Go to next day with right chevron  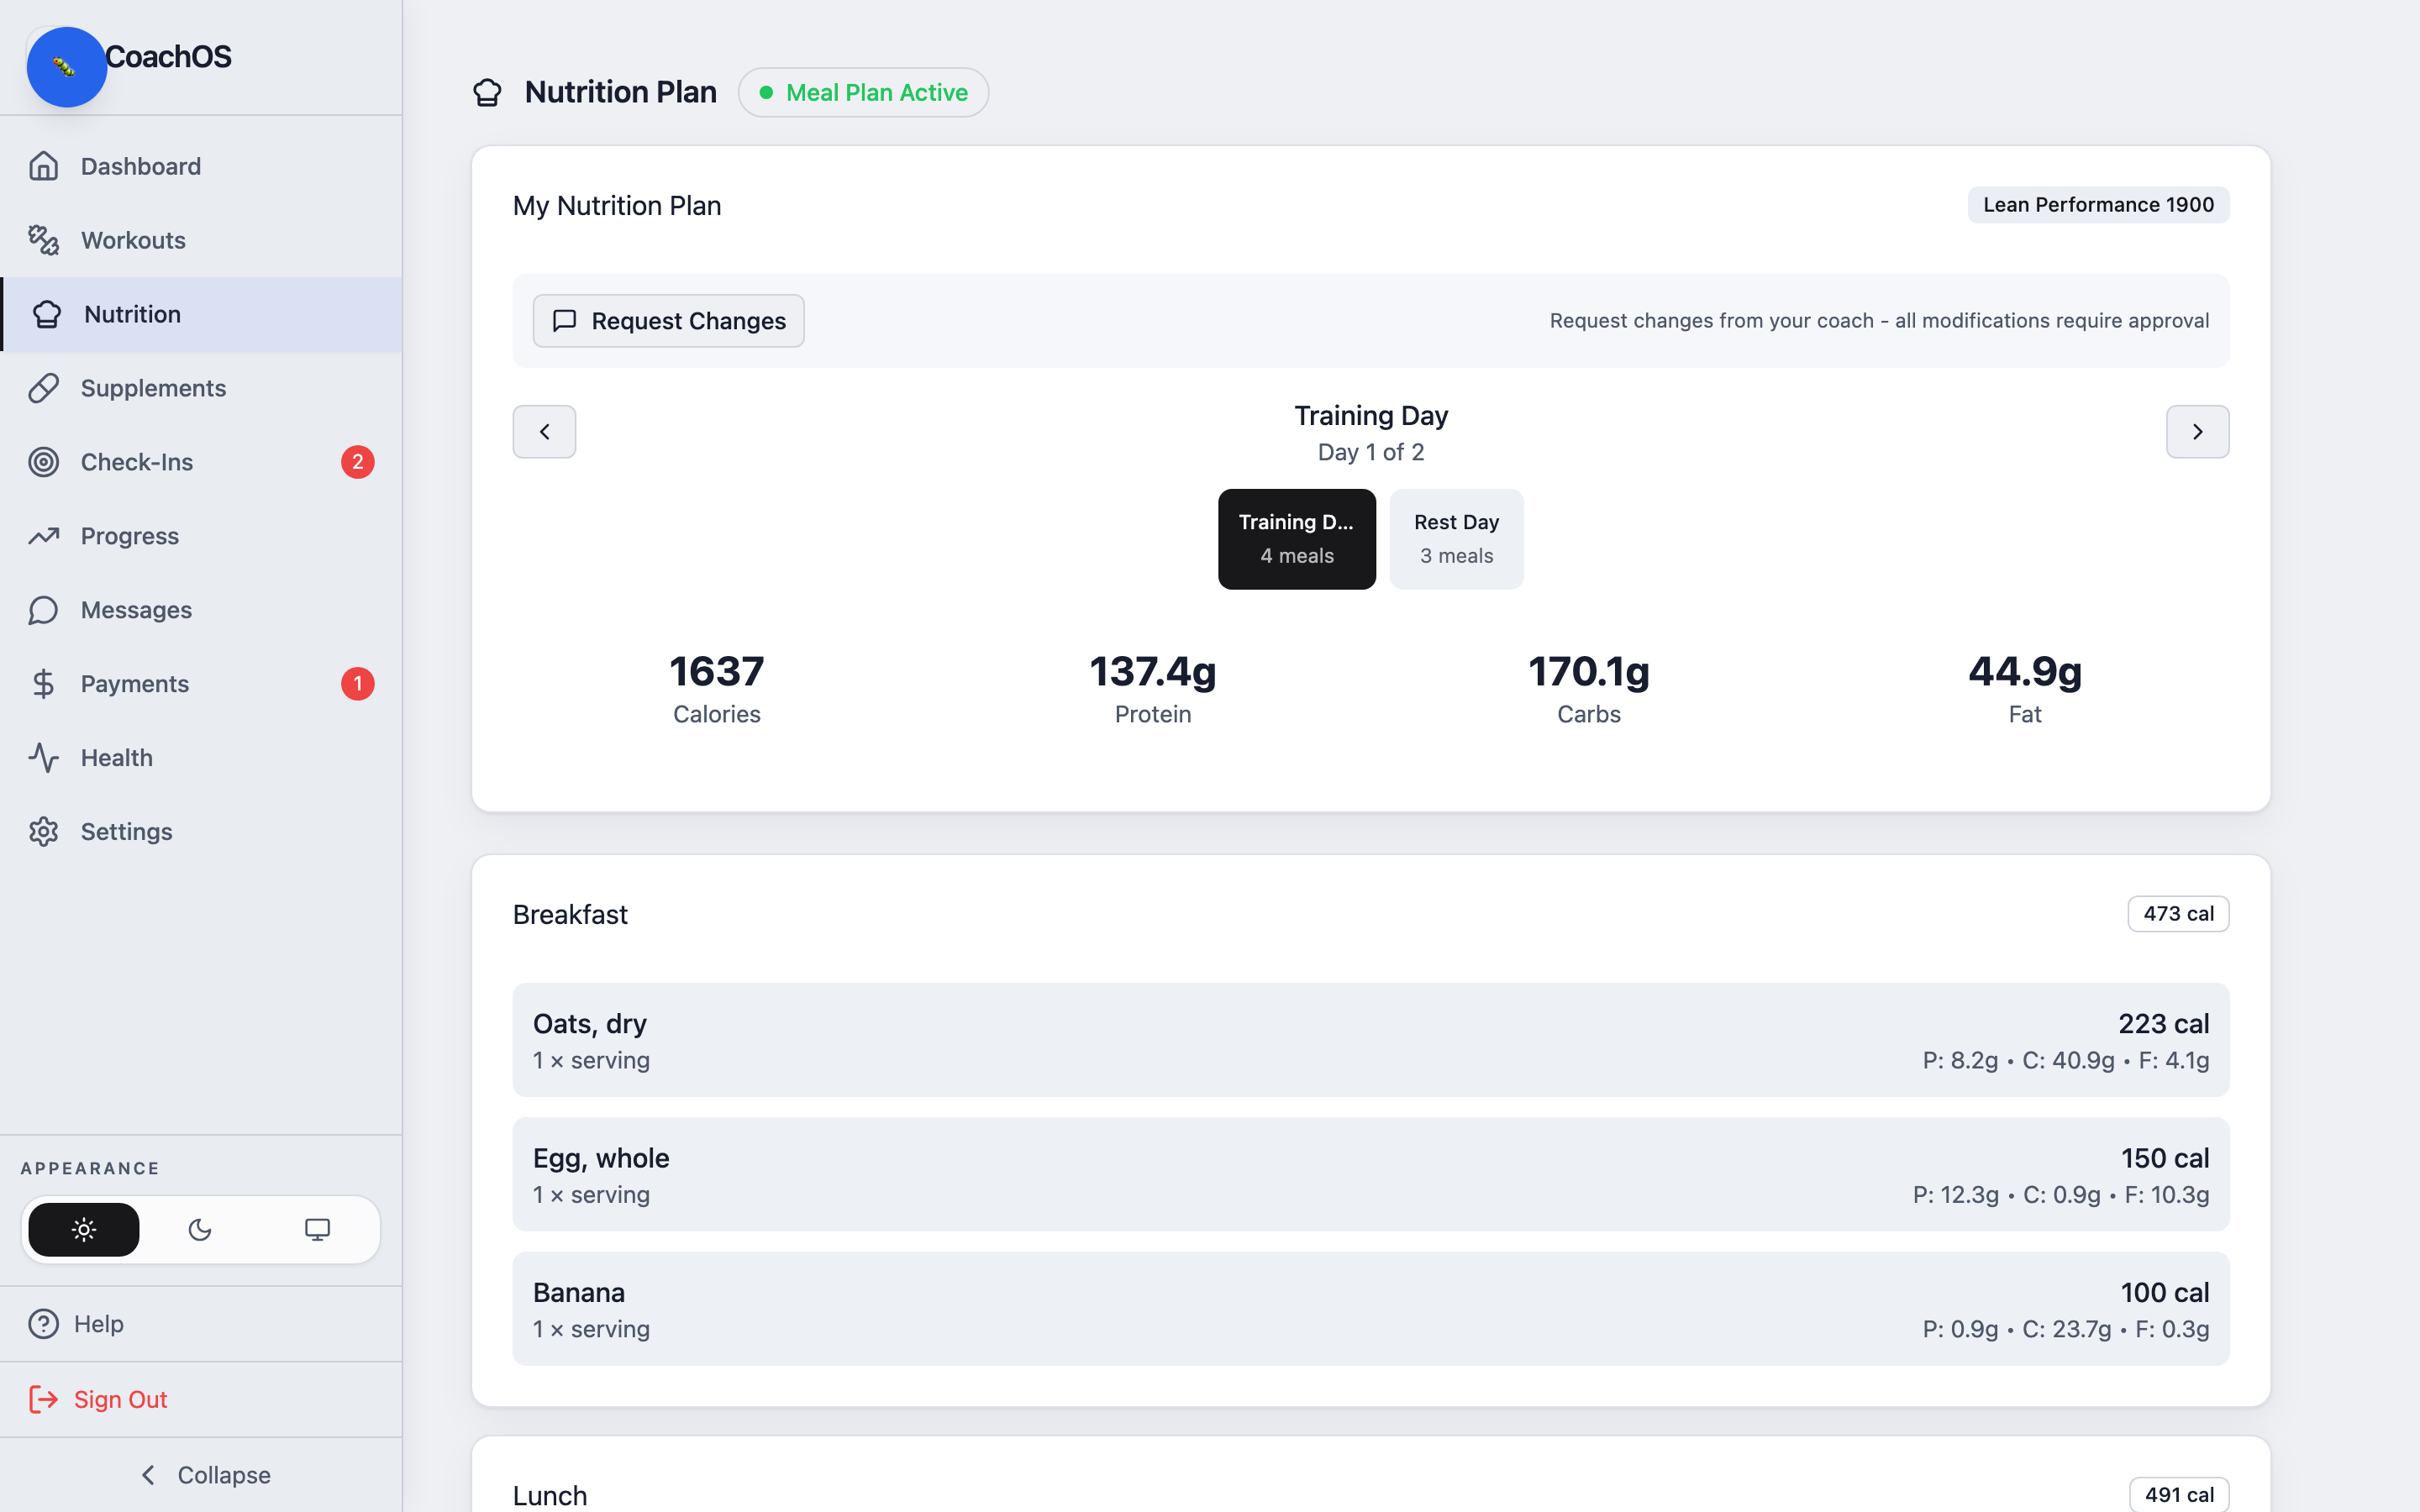2197,432
